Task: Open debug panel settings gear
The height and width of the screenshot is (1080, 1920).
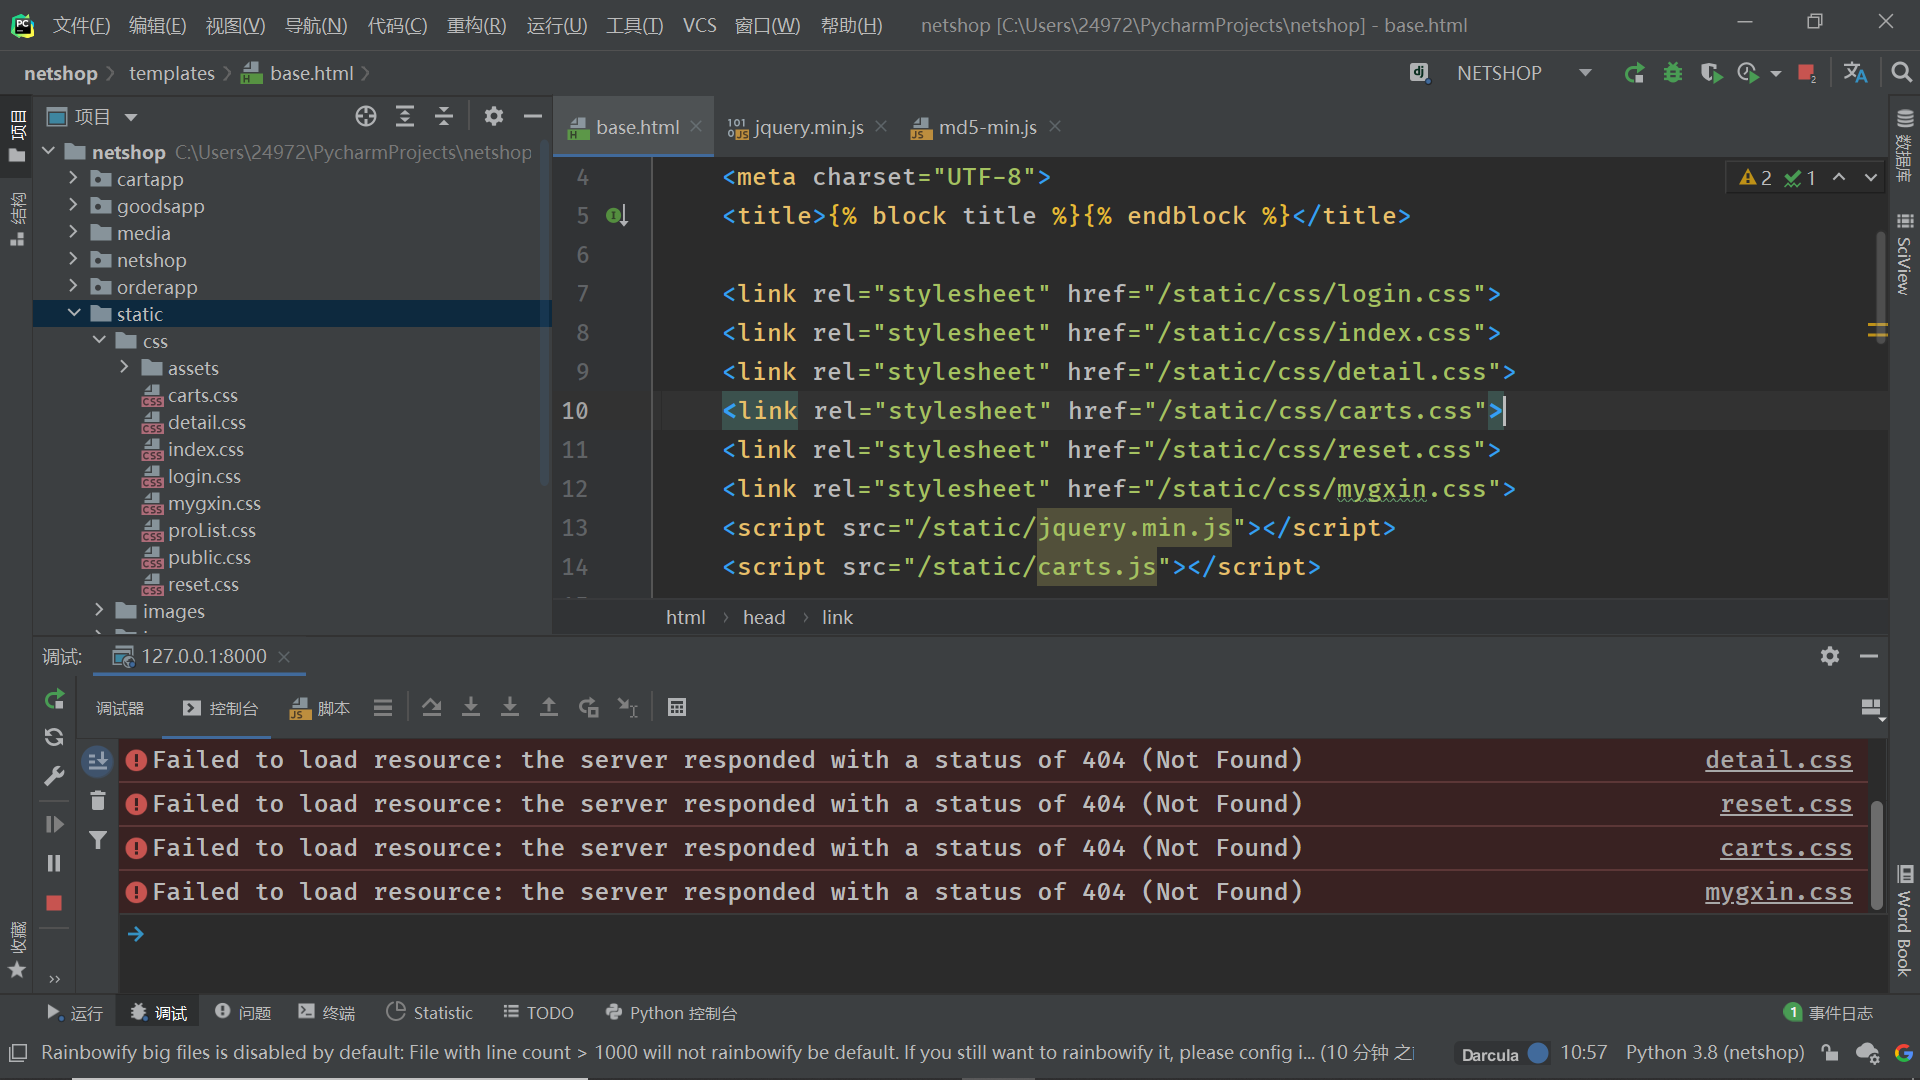Action: click(1830, 656)
